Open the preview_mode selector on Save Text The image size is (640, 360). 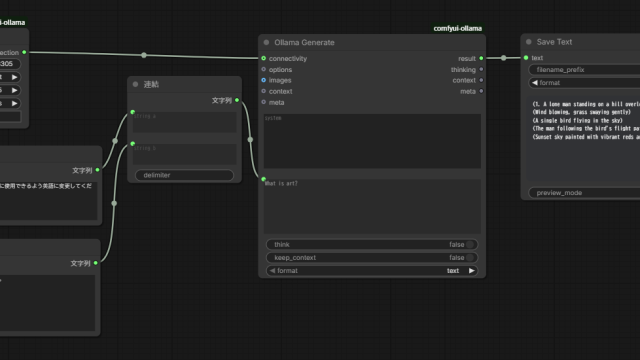[x=584, y=193]
